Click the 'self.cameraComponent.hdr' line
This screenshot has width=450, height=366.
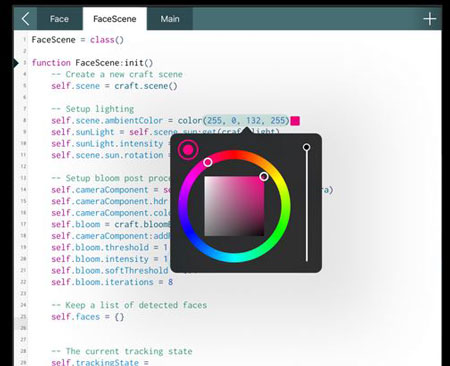(109, 201)
